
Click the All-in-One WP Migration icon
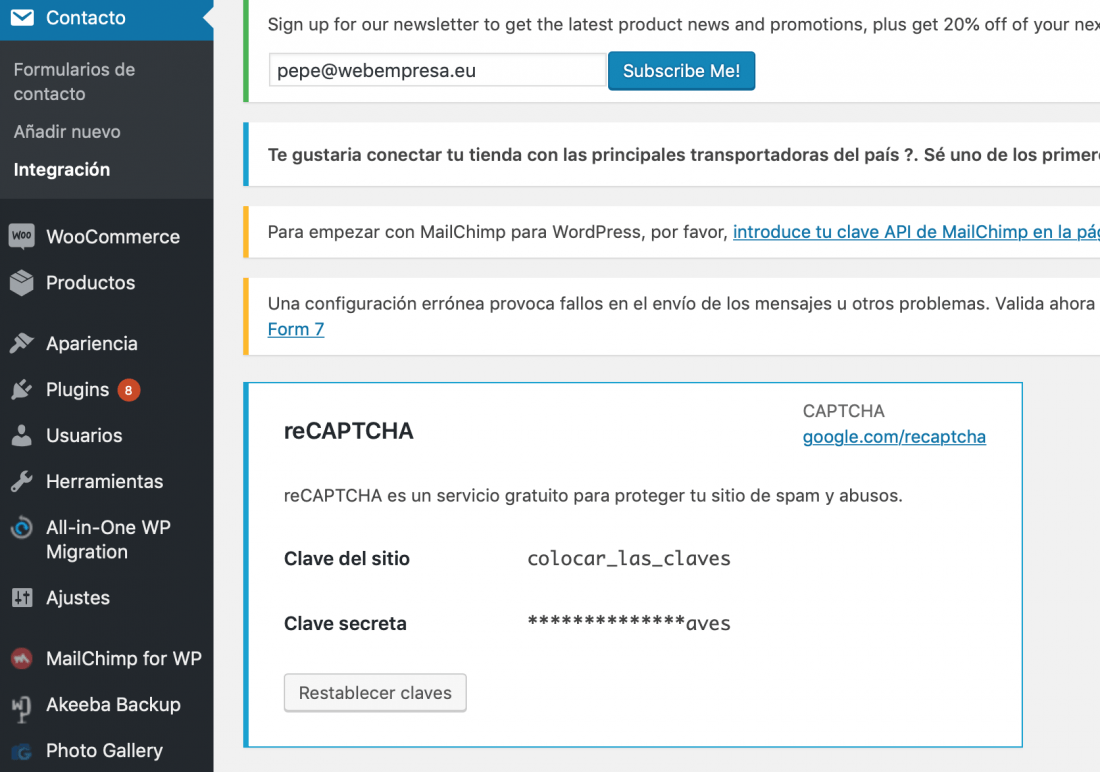coord(22,527)
